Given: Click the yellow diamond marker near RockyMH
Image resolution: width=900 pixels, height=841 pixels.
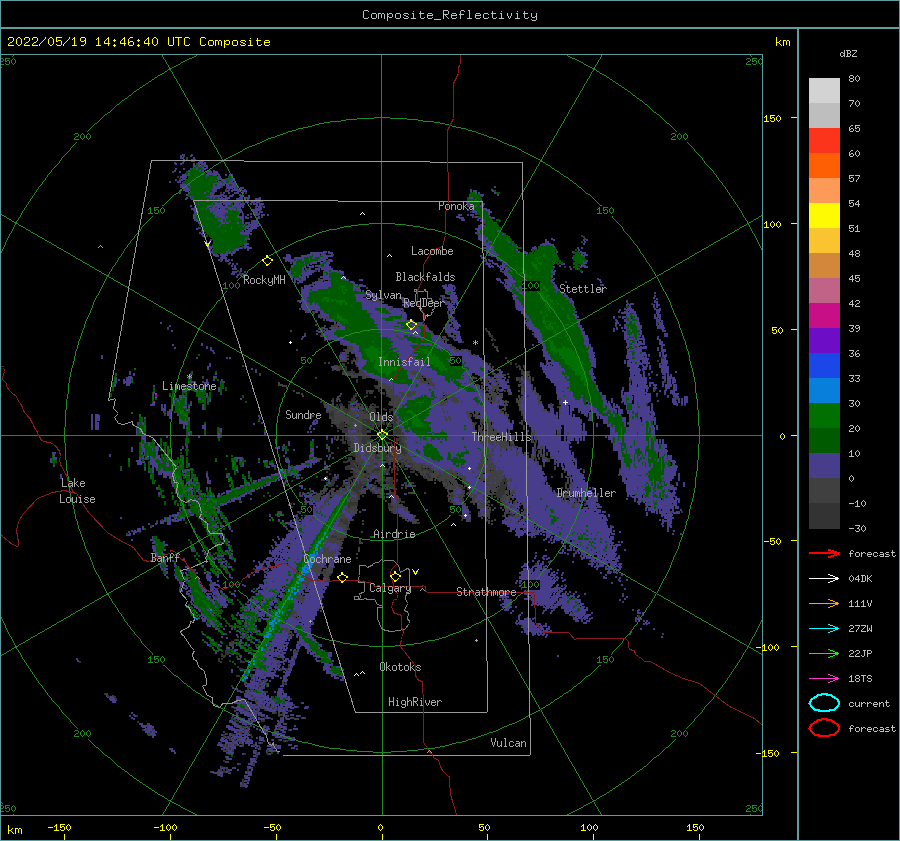Looking at the screenshot, I should point(267,261).
